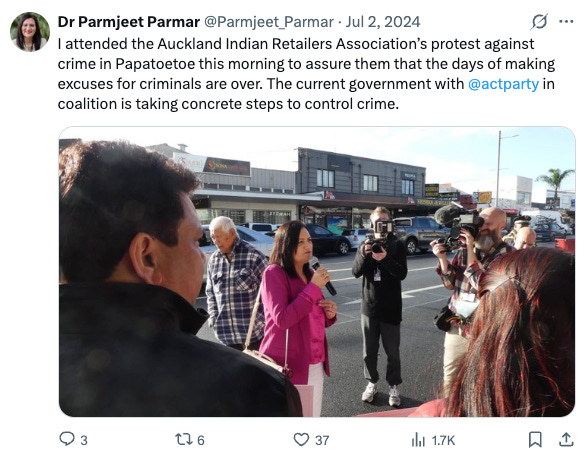Click the Dr Parmjeet Parmar display name
The height and width of the screenshot is (459, 586).
click(x=129, y=22)
